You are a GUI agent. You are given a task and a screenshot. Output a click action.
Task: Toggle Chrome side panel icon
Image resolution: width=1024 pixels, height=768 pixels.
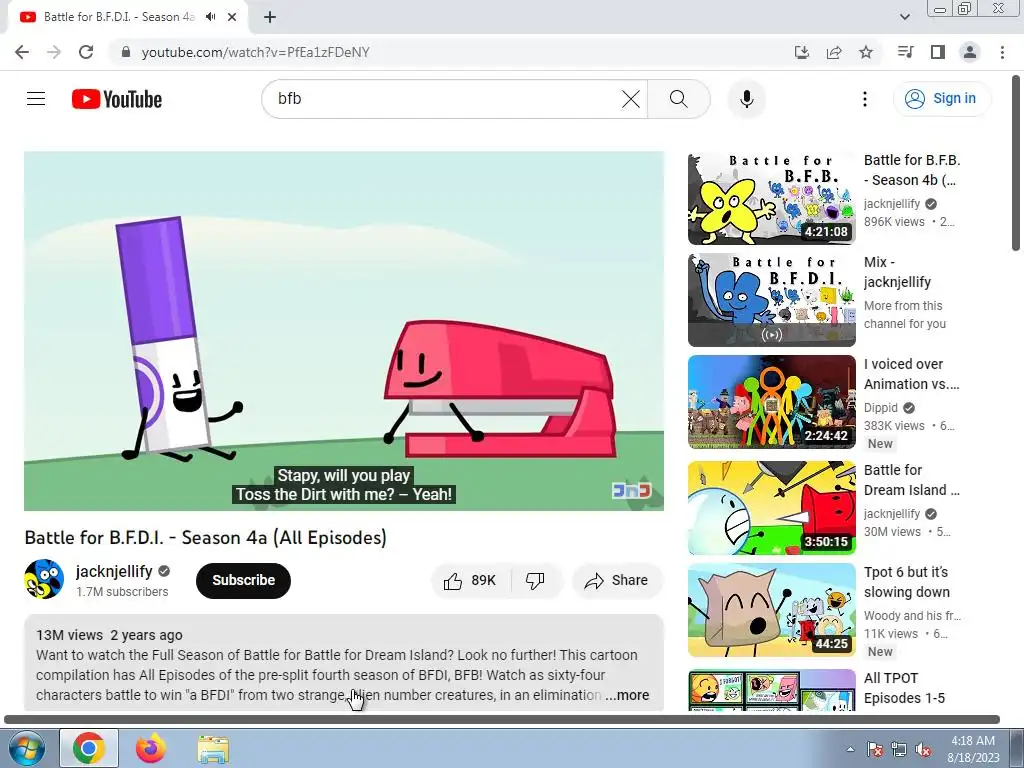pos(938,52)
